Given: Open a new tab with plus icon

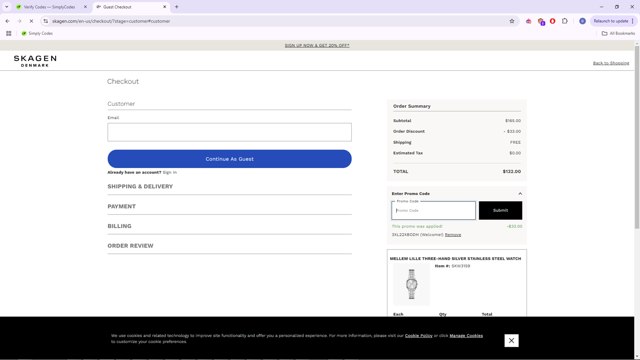Looking at the screenshot, I should [x=176, y=7].
